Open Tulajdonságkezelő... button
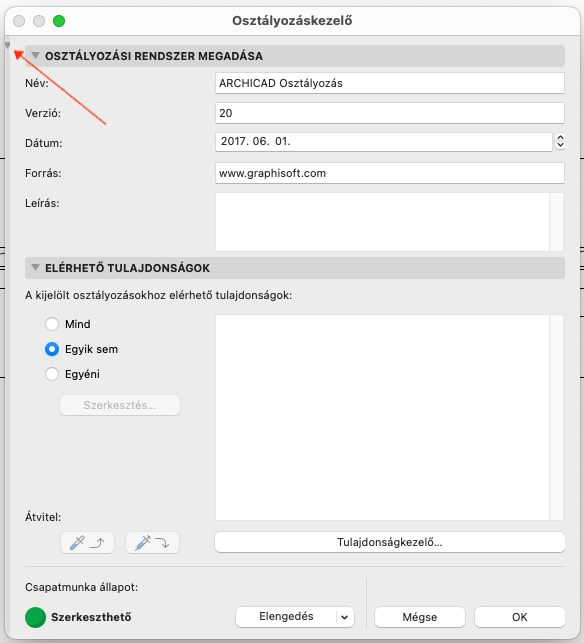Viewport: 584px width, 643px height. 390,542
